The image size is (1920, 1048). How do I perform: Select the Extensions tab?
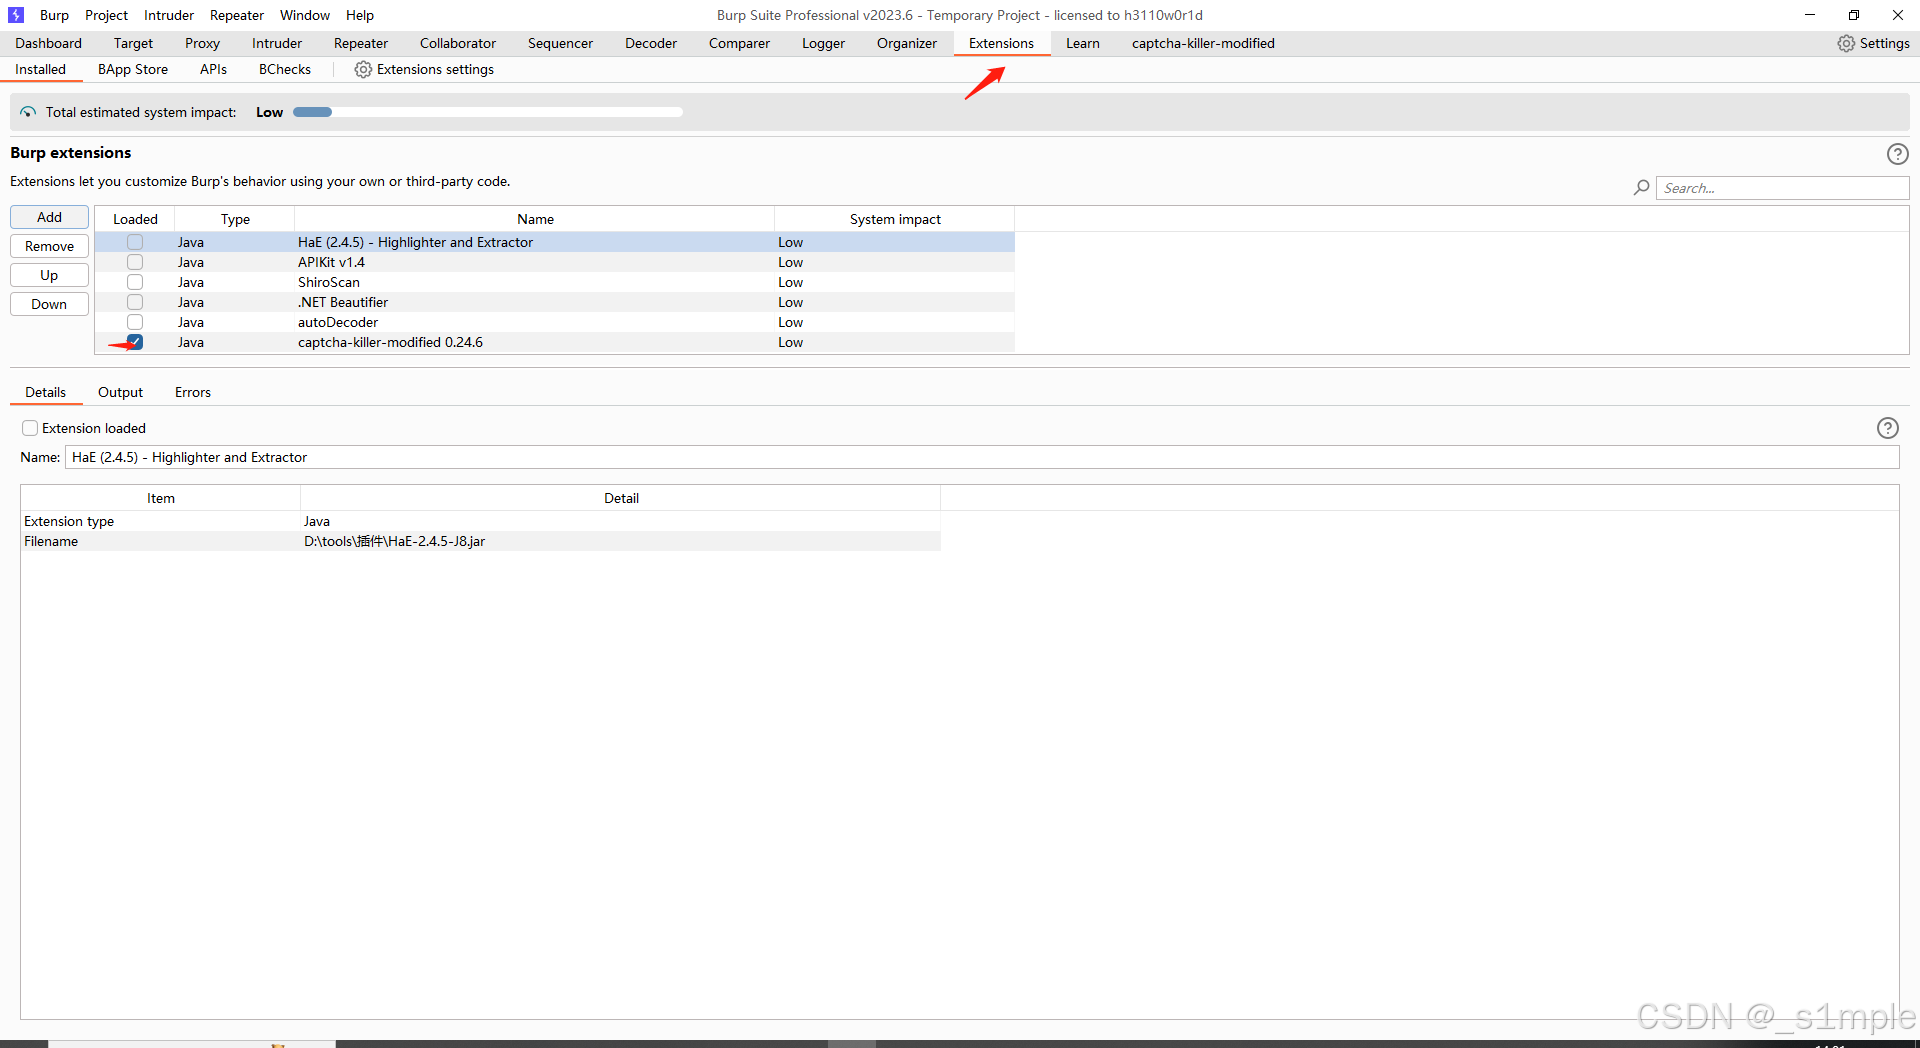1001,43
